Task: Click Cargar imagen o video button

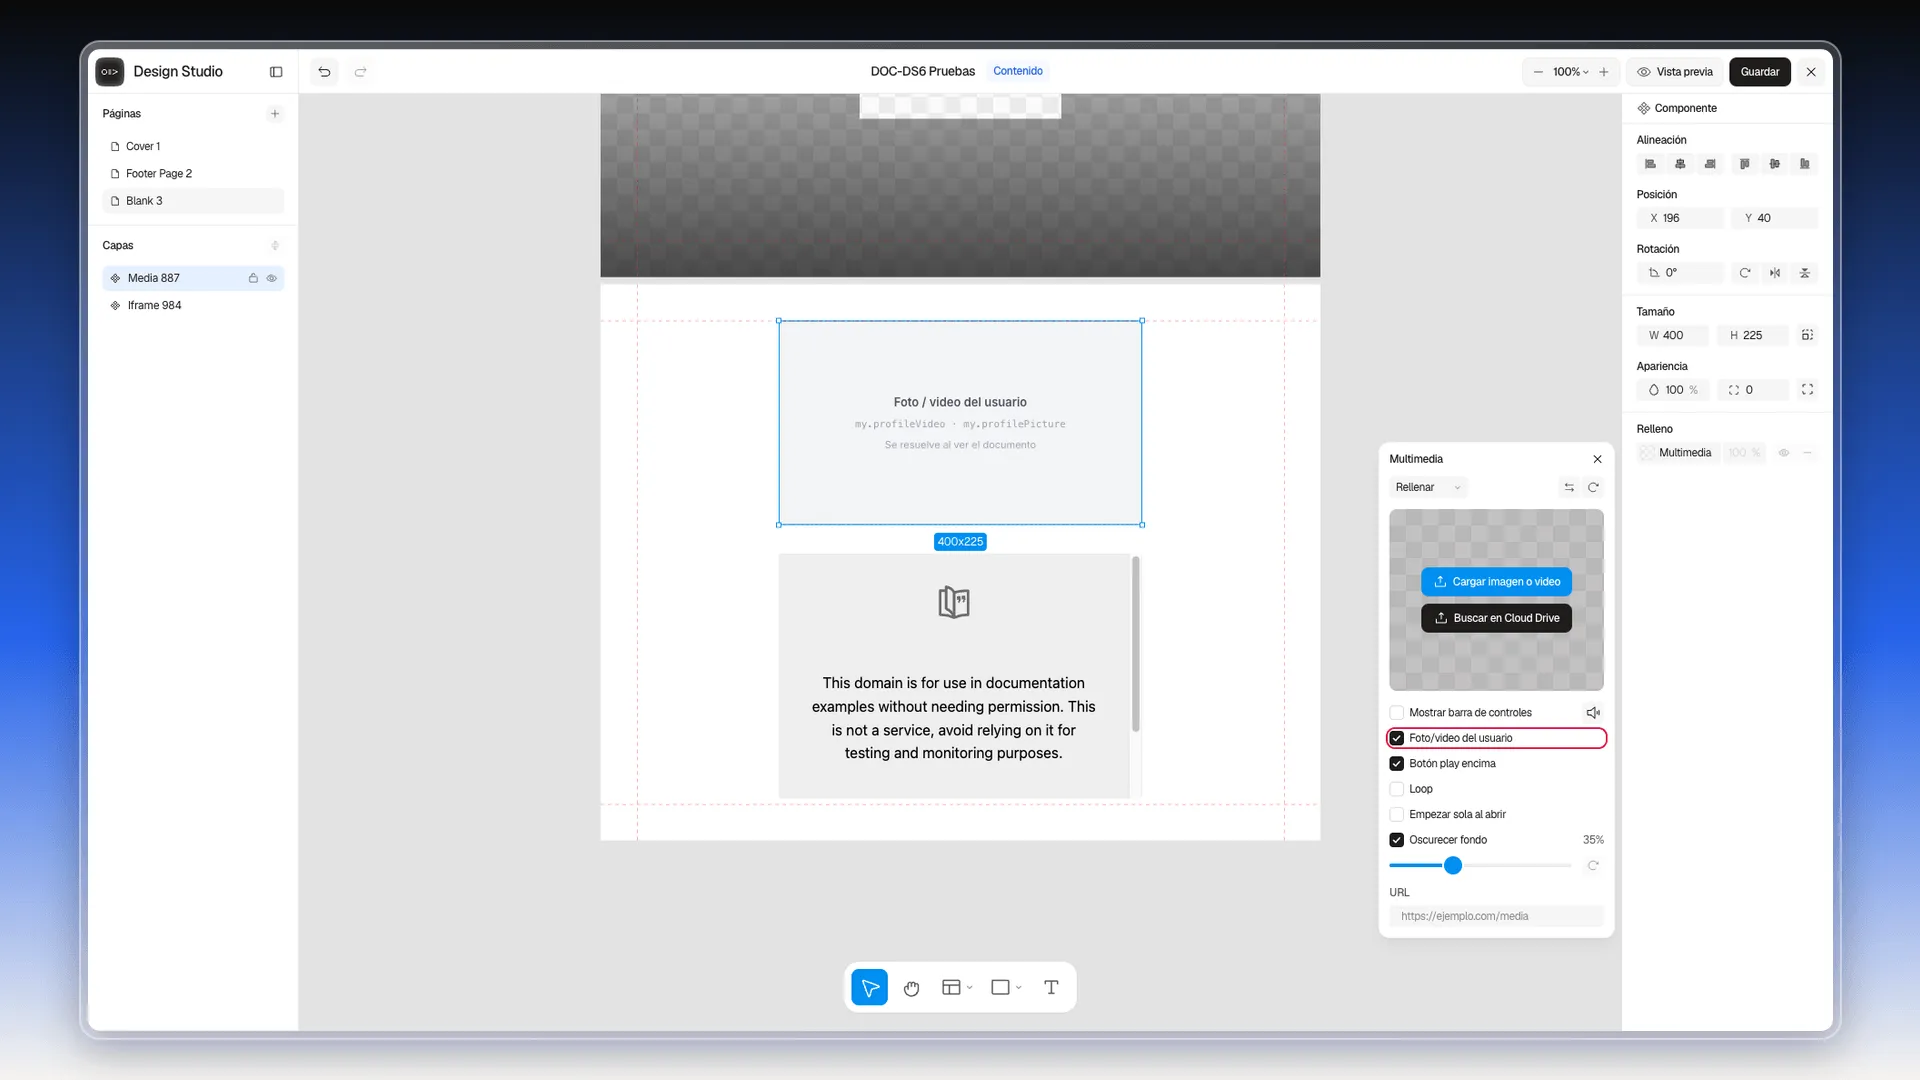Action: (1496, 582)
